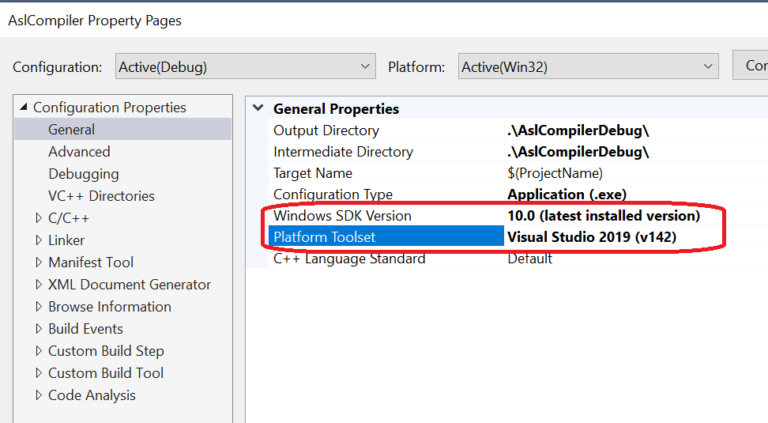The height and width of the screenshot is (423, 768).
Task: Select General in the properties tree
Action: point(72,129)
